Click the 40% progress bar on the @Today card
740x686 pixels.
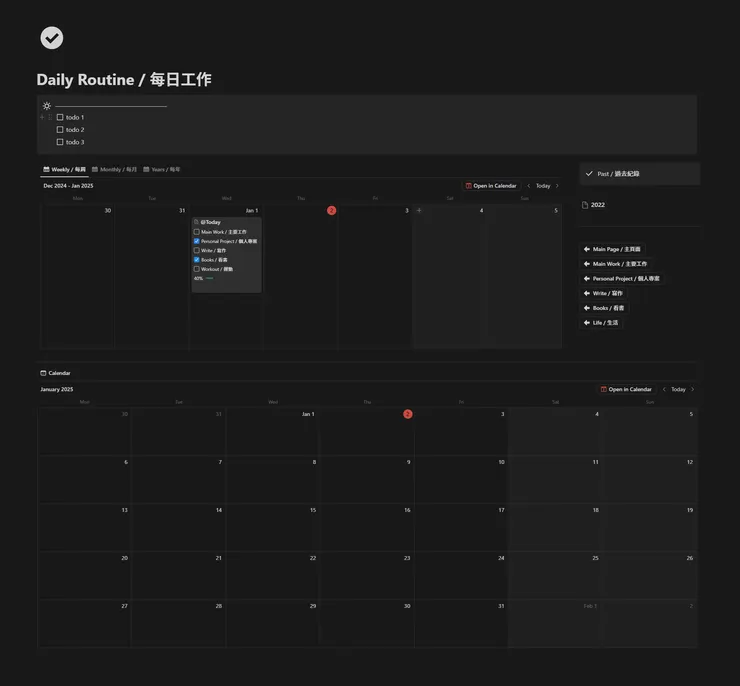coord(210,278)
